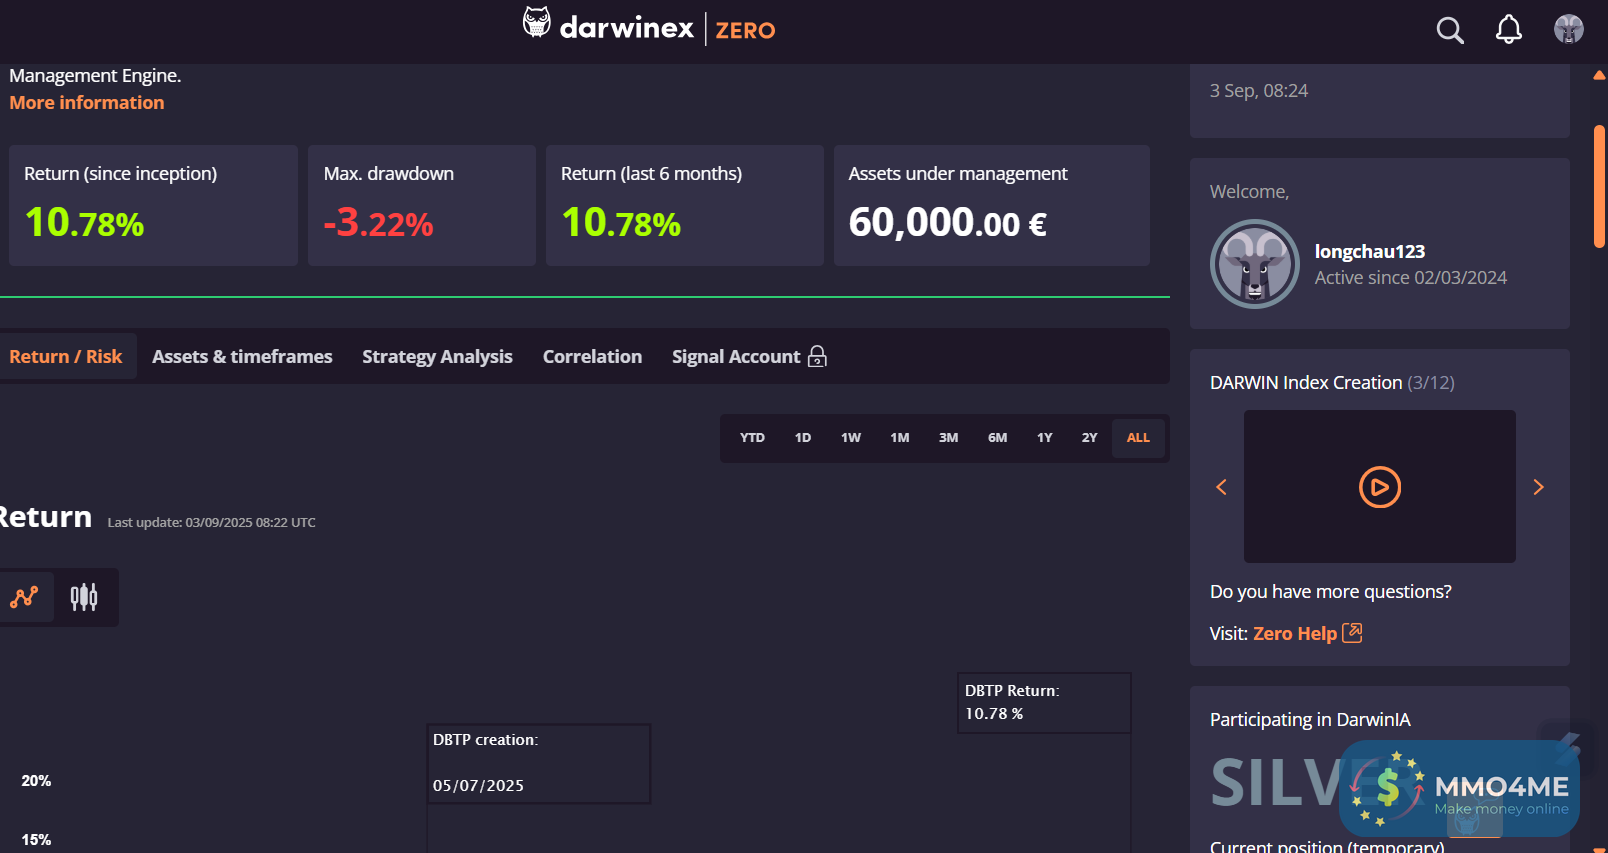Click the Zero Help external link icon
1608x853 pixels.
[1352, 633]
